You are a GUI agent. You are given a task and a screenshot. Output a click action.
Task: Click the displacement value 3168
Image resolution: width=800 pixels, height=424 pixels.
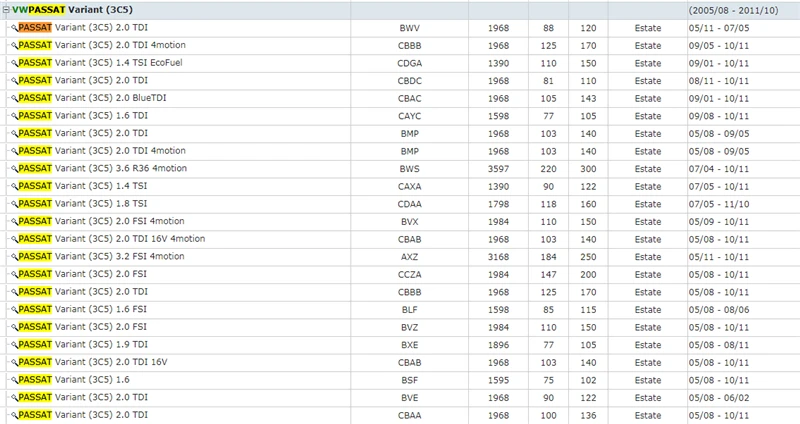click(498, 257)
